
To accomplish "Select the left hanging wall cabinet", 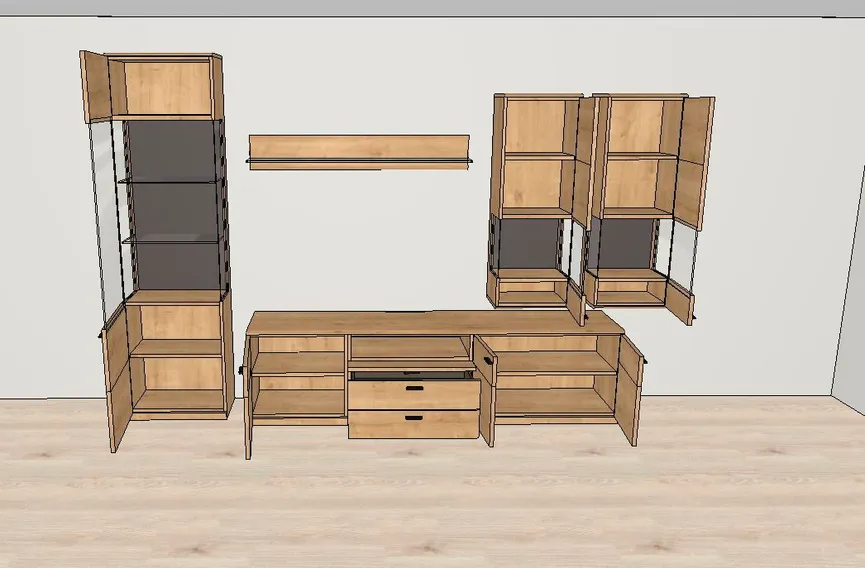I will click(537, 201).
